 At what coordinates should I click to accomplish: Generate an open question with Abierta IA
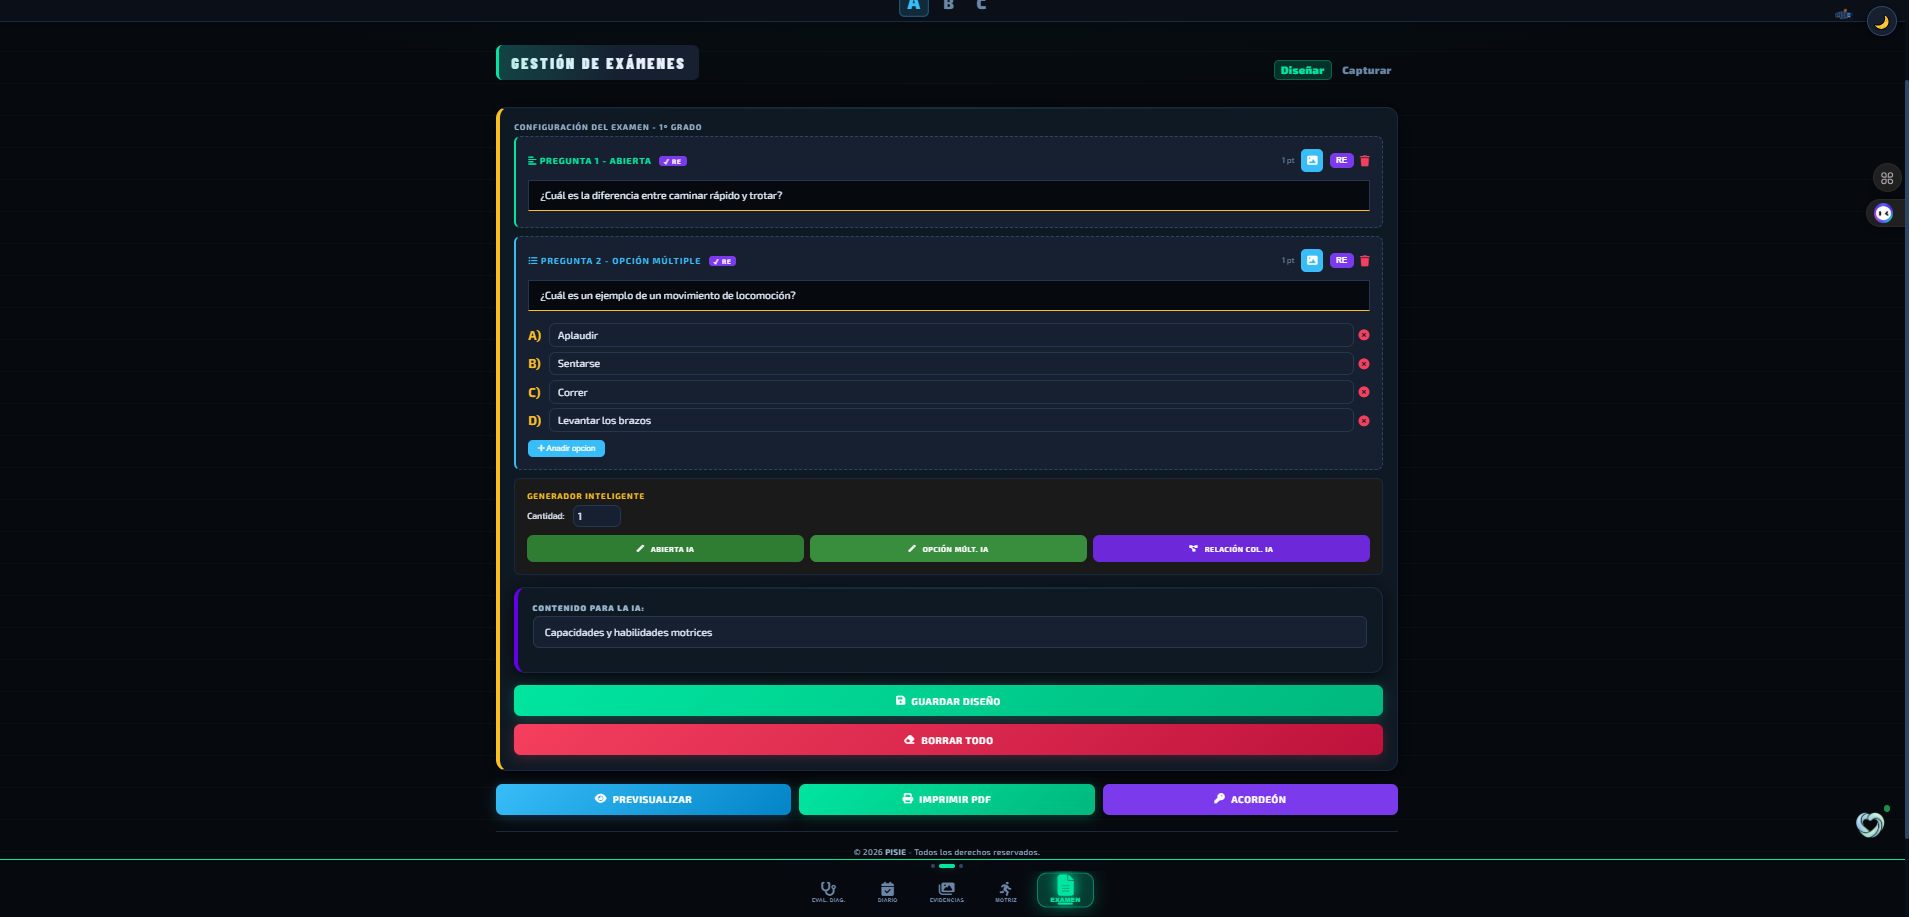click(665, 549)
